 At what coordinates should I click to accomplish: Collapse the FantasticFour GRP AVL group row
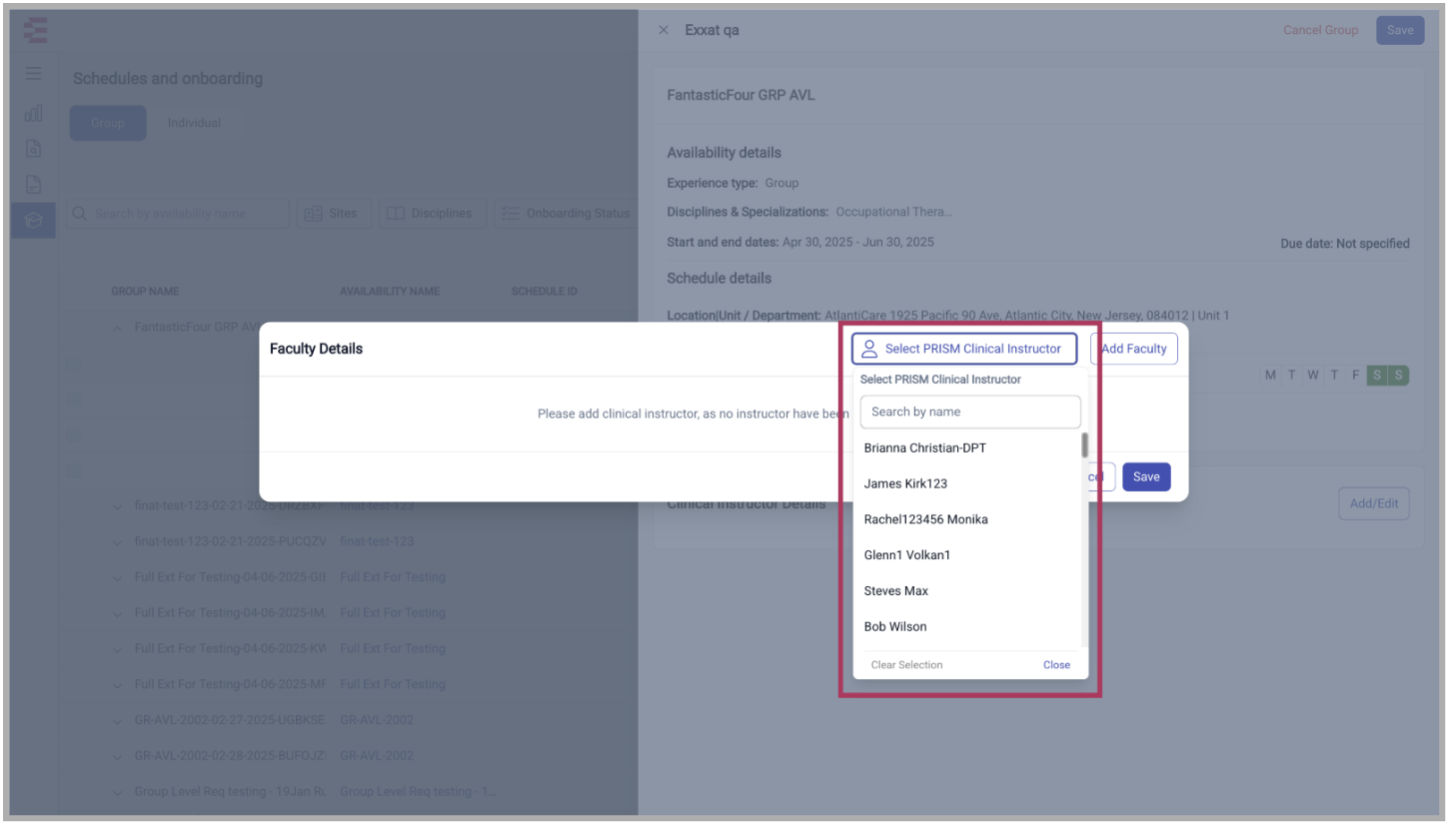click(x=118, y=327)
